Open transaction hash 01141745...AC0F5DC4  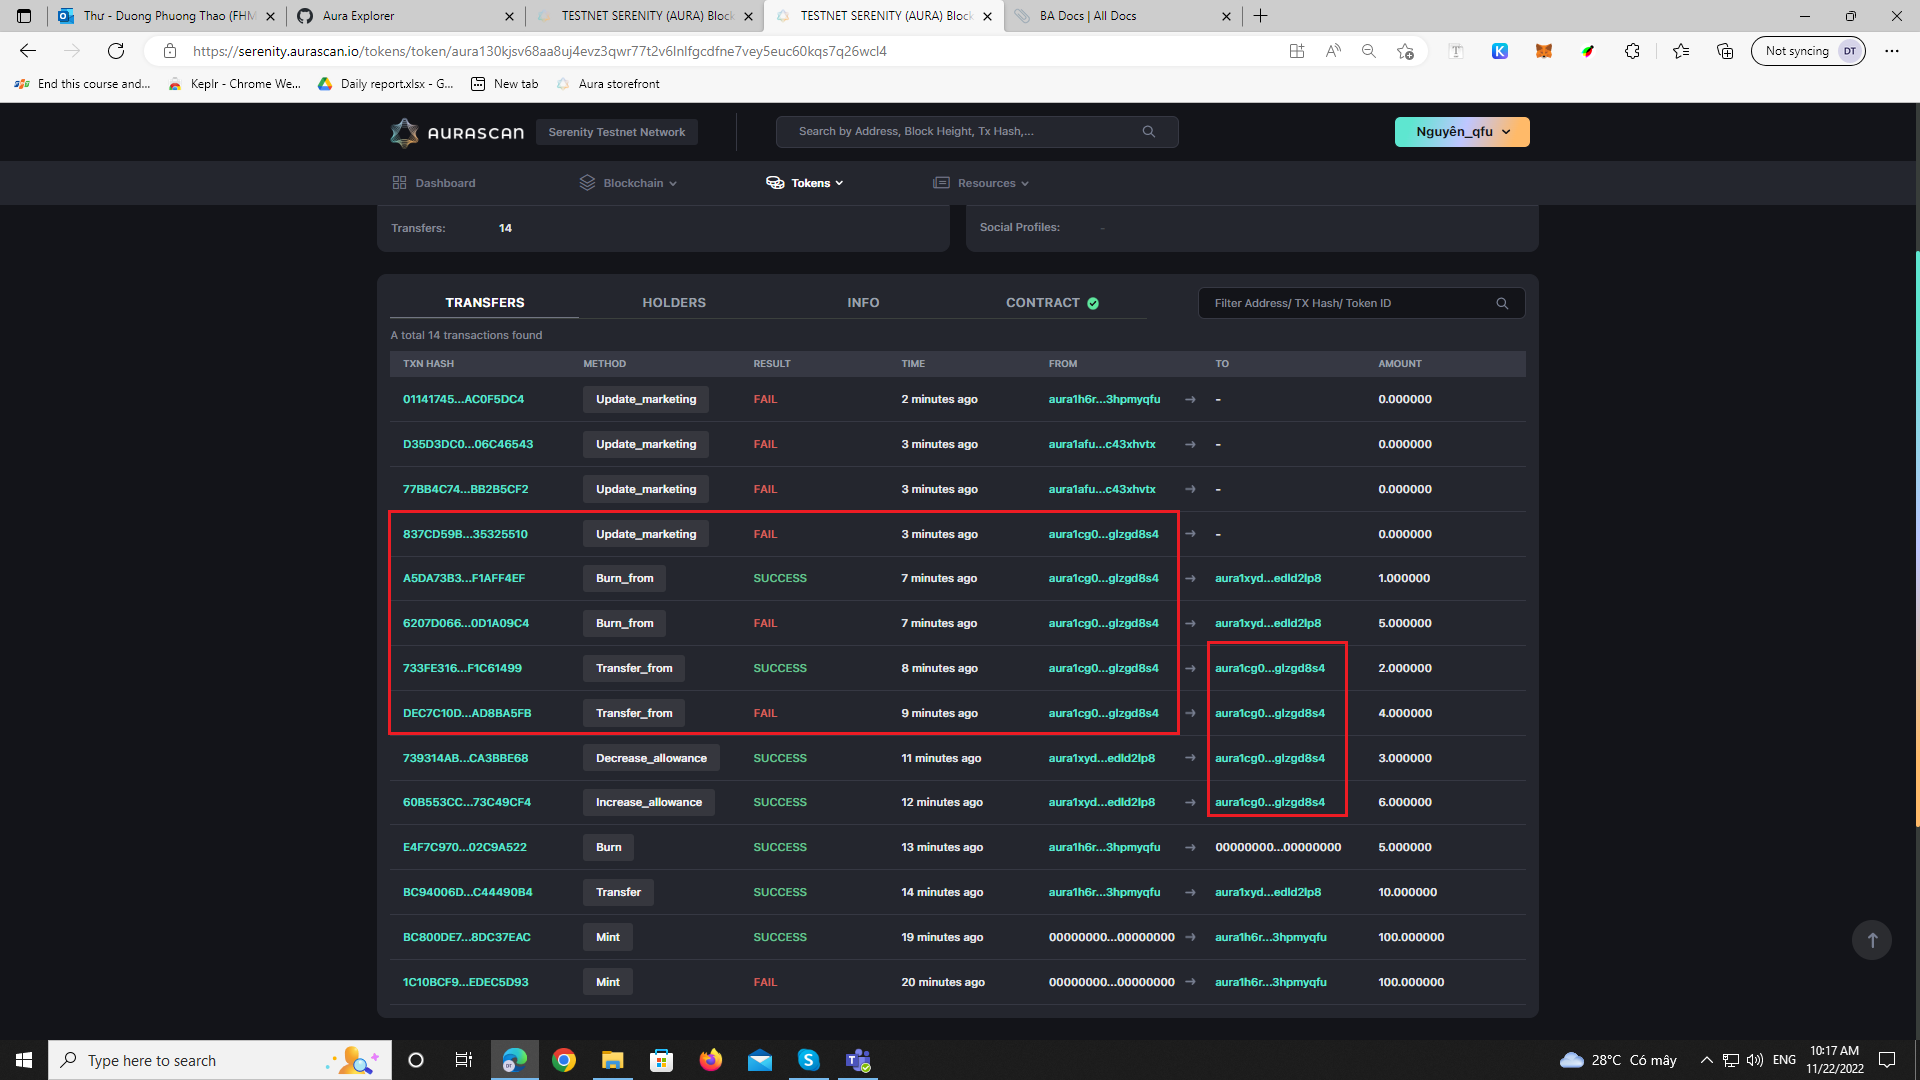463,399
